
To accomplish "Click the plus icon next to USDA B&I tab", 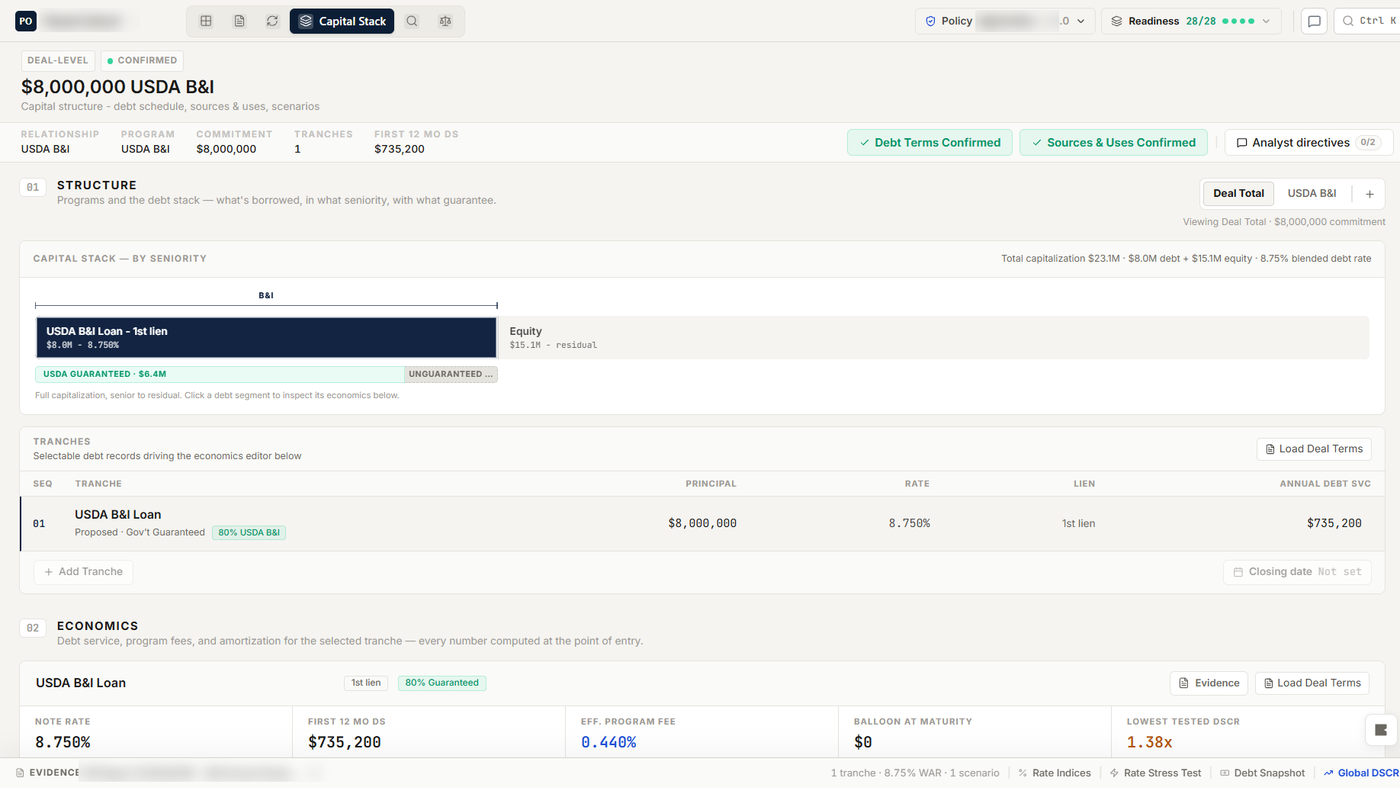I will tap(1370, 194).
